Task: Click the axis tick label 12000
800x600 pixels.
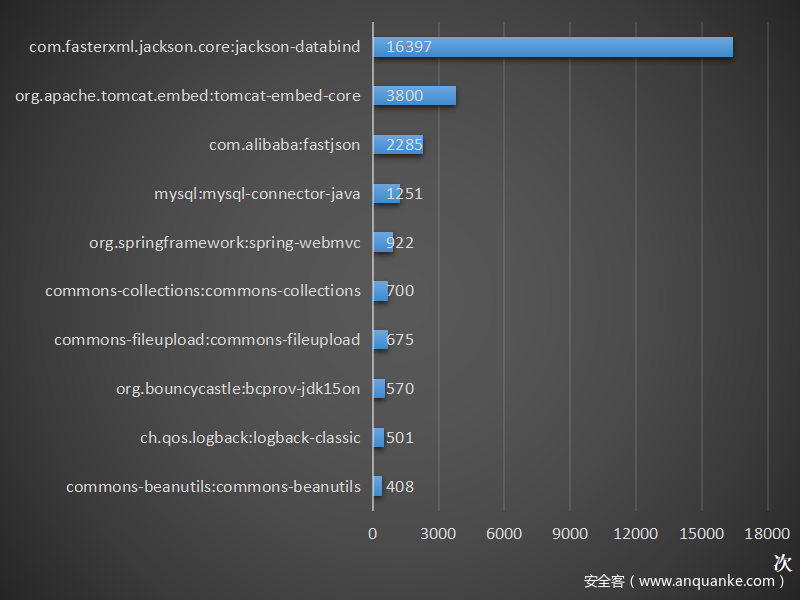Action: (x=636, y=534)
